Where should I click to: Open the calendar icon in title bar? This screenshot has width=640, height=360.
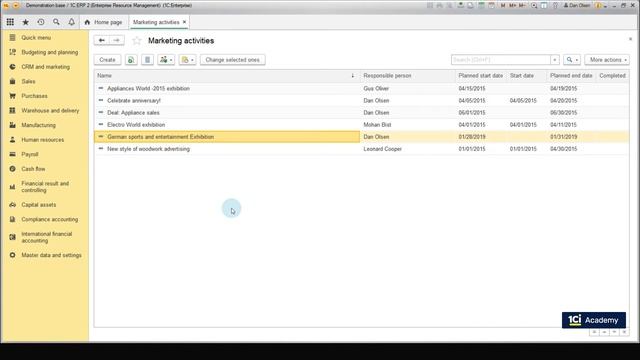491,5
